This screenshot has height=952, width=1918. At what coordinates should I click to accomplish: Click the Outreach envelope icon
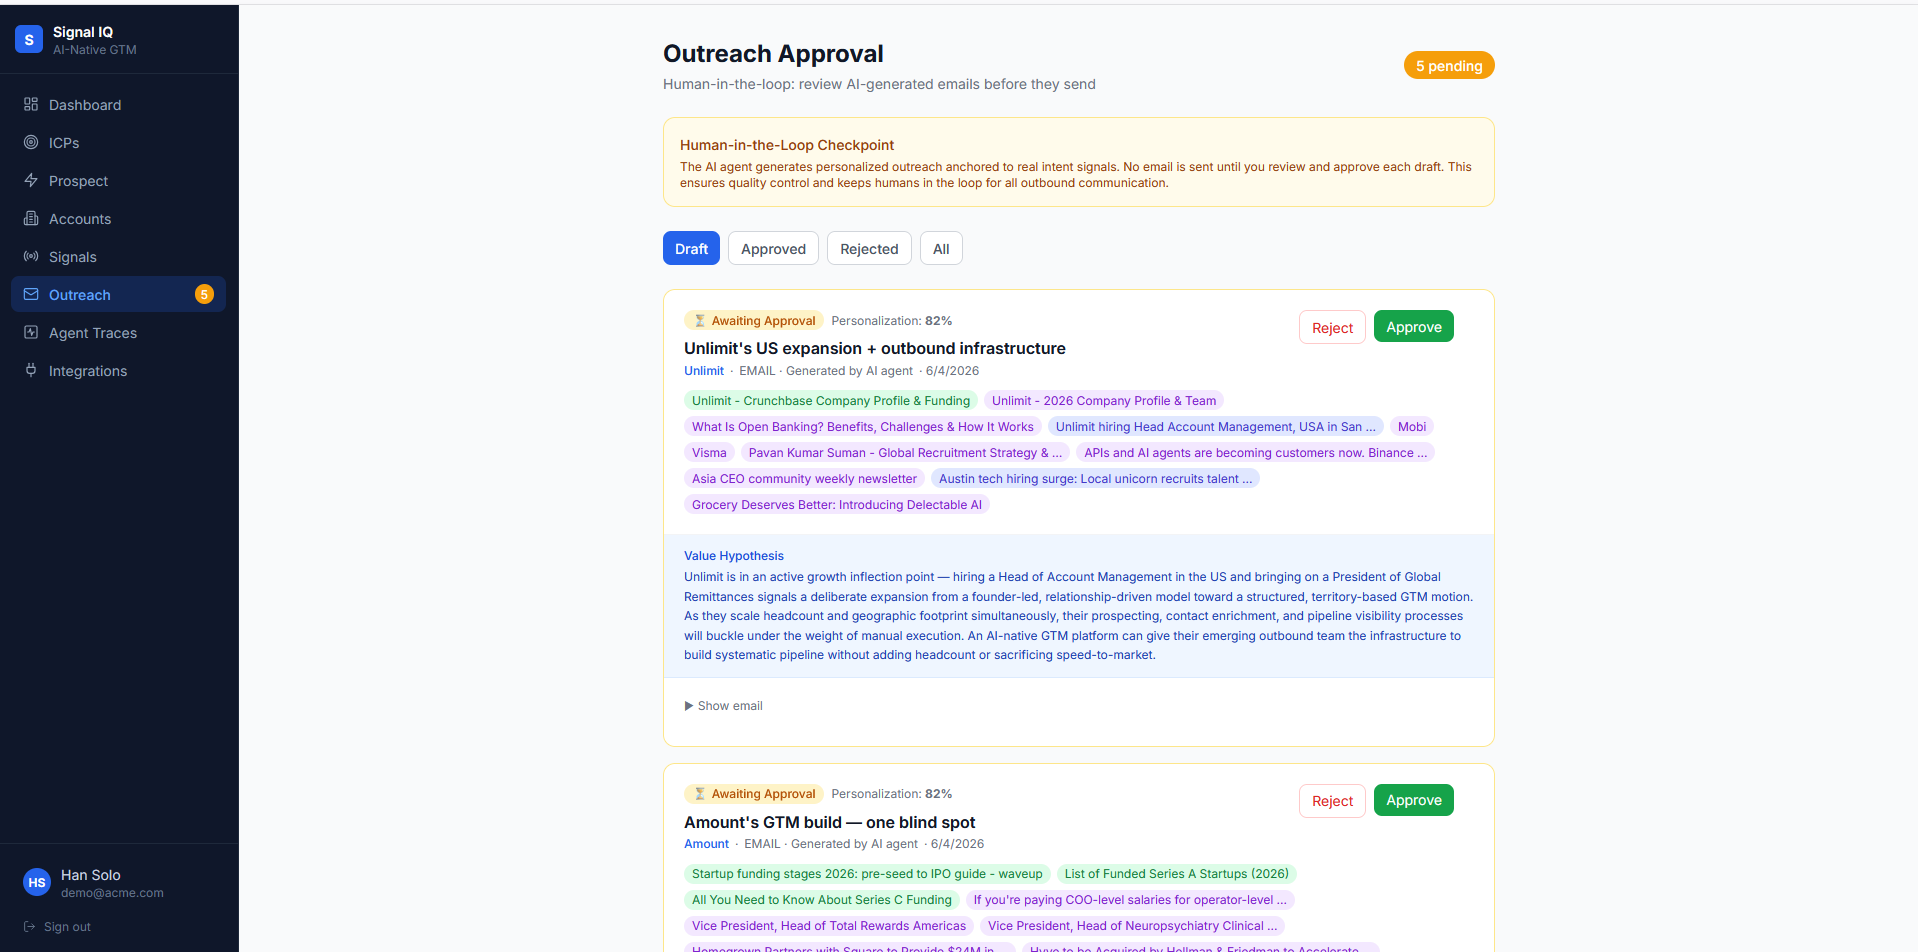pyautogui.click(x=31, y=294)
